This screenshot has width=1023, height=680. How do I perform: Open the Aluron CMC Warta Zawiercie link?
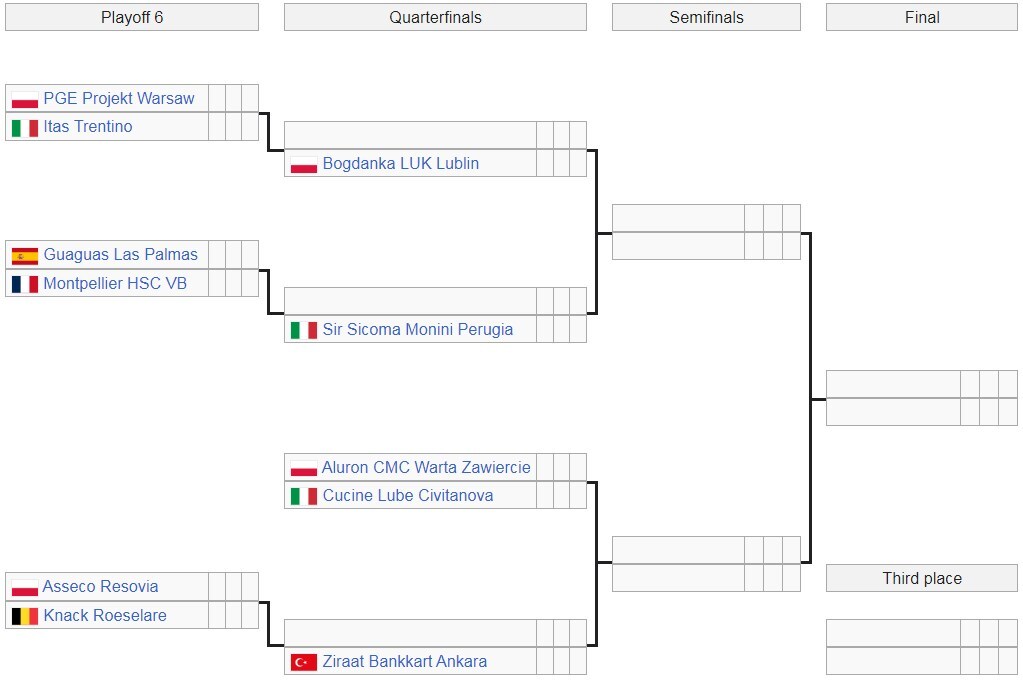pyautogui.click(x=426, y=468)
